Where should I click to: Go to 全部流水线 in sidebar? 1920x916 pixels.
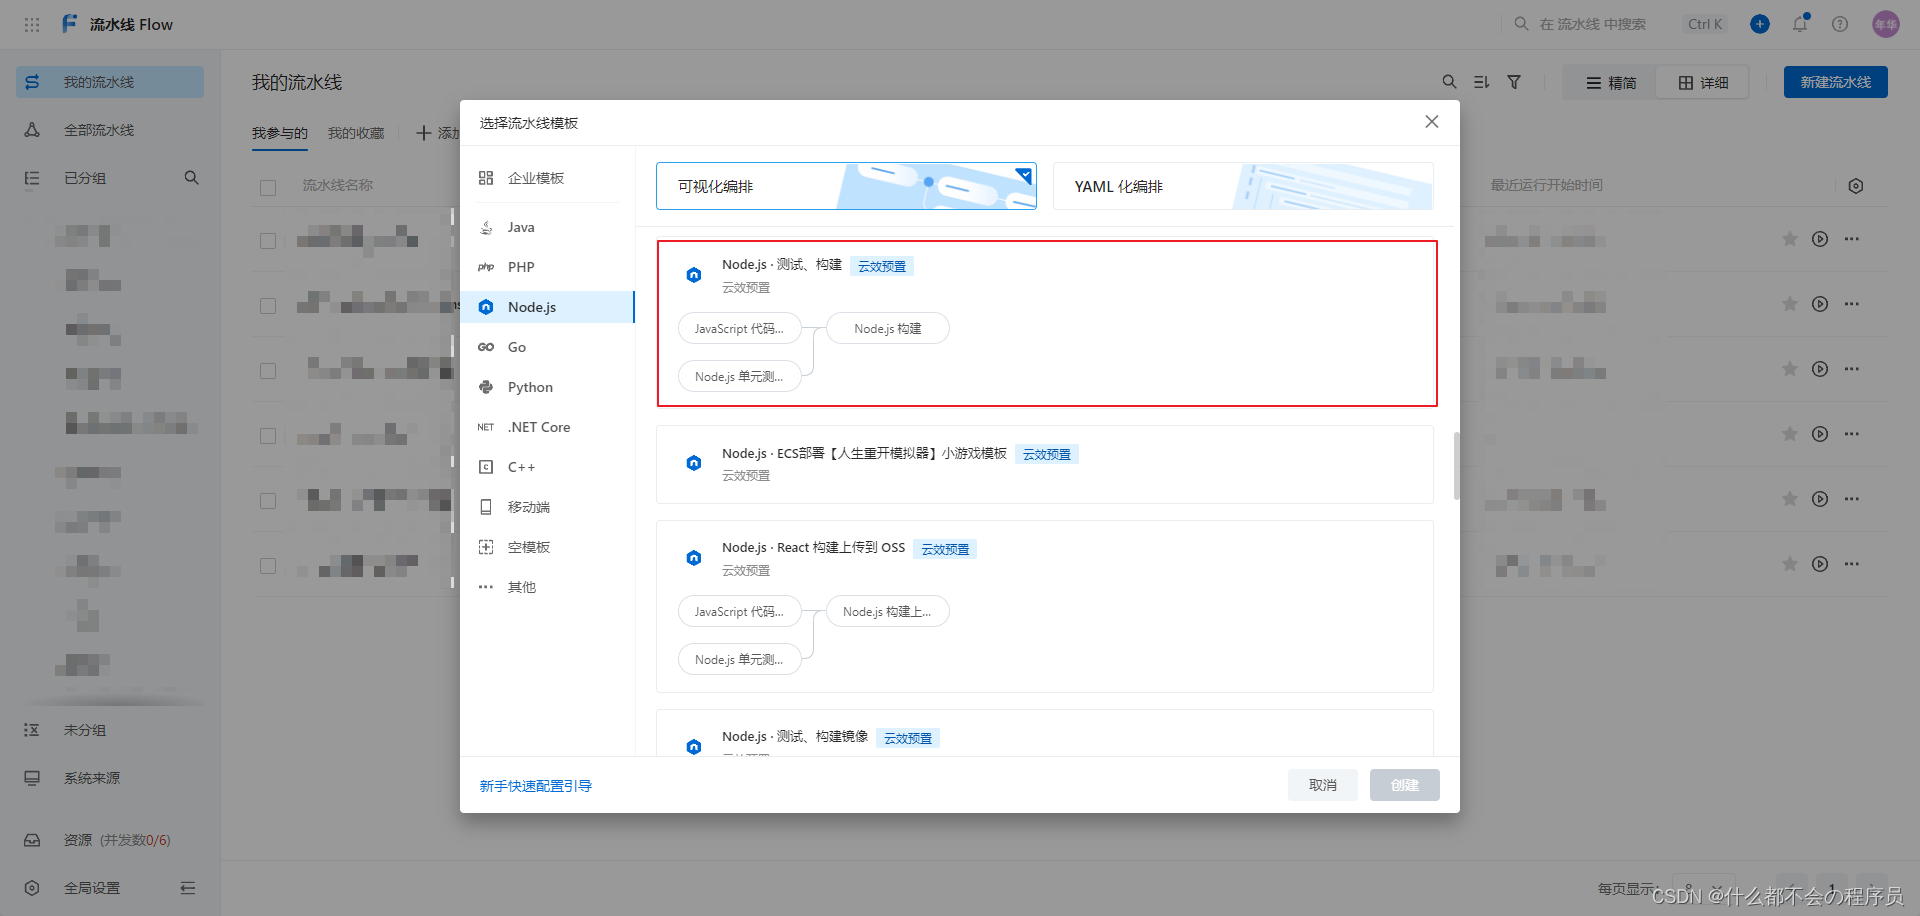(110, 130)
